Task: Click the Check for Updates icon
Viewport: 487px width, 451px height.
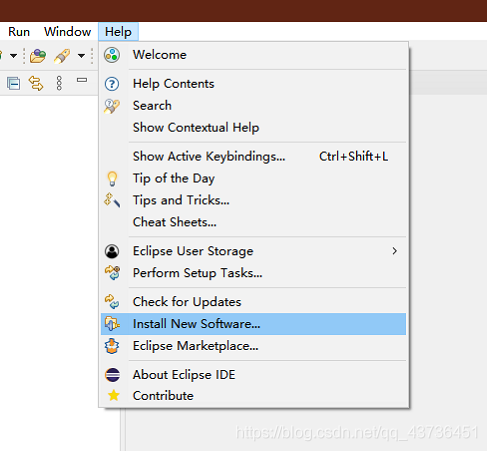Action: pyautogui.click(x=112, y=302)
